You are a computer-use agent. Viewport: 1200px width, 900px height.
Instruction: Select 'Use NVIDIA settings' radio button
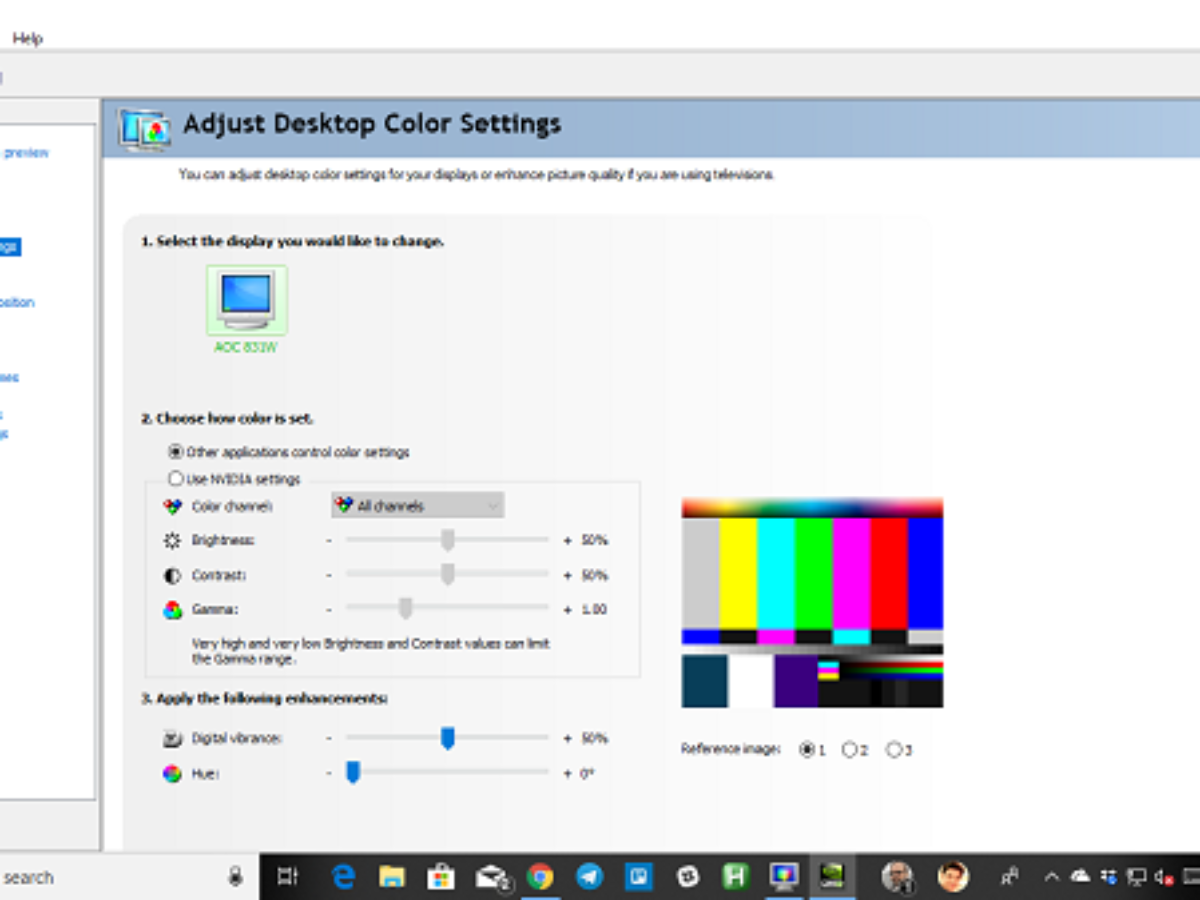click(x=176, y=479)
